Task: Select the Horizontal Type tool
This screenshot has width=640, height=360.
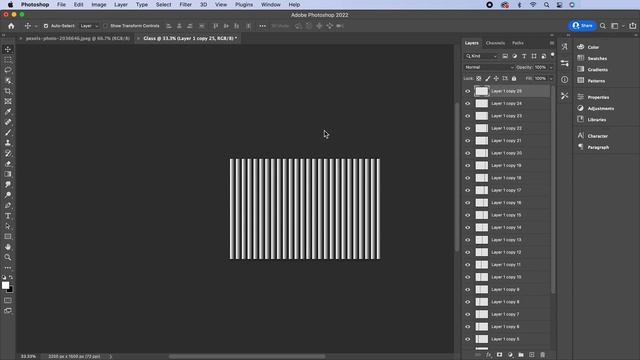Action: [8, 216]
